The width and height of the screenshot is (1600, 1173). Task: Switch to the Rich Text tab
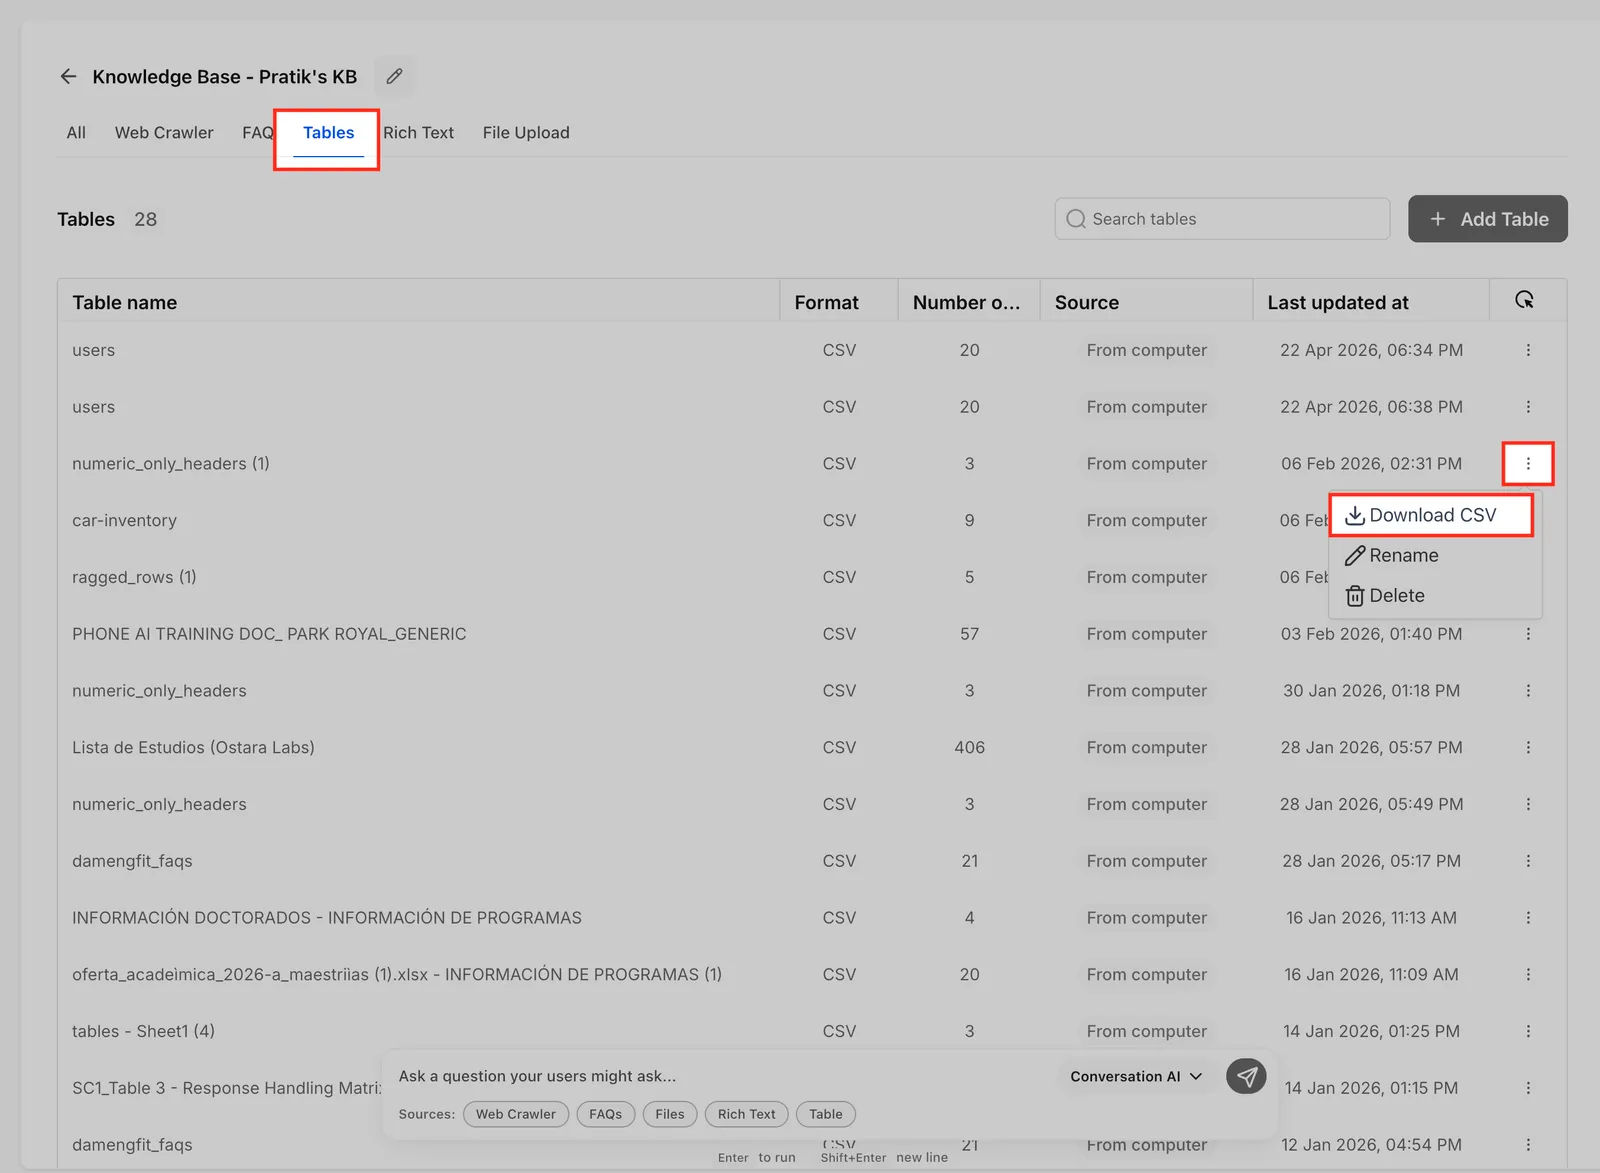click(x=418, y=133)
